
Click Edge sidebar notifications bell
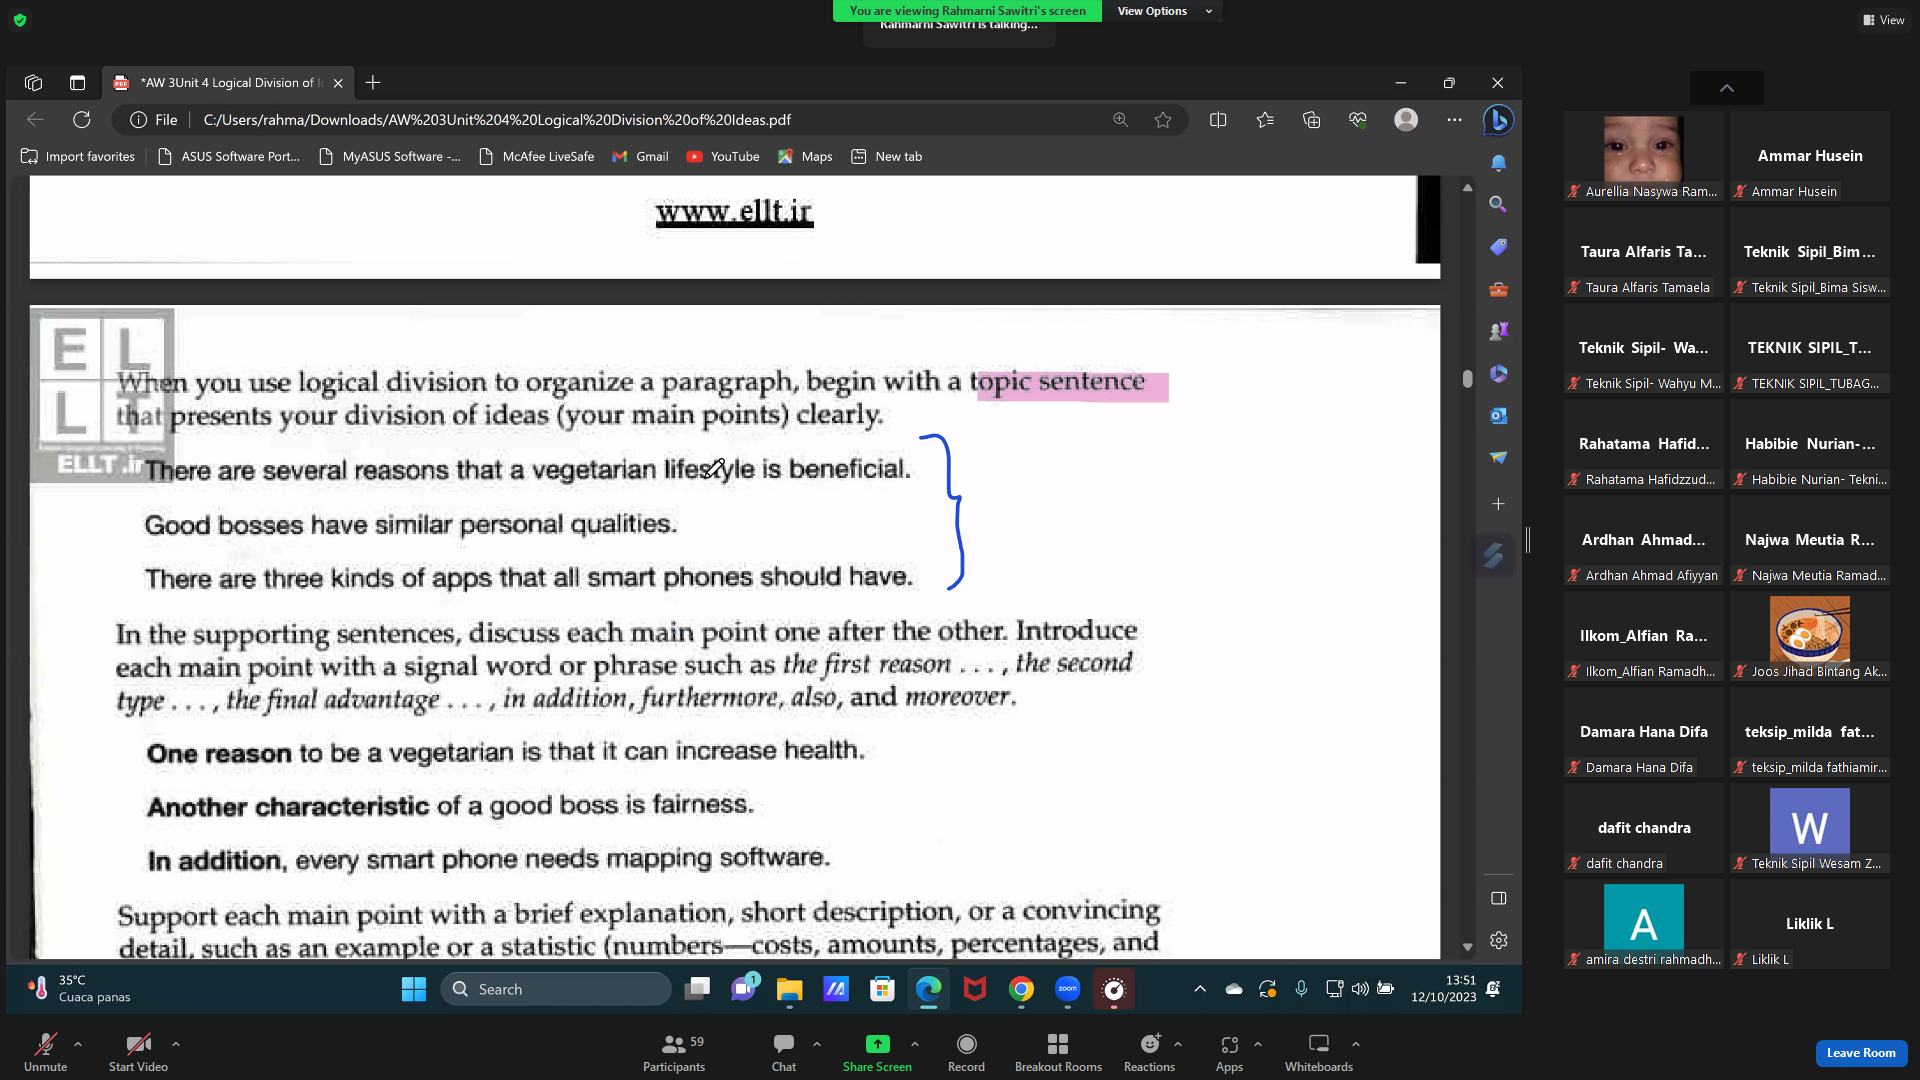click(1498, 162)
